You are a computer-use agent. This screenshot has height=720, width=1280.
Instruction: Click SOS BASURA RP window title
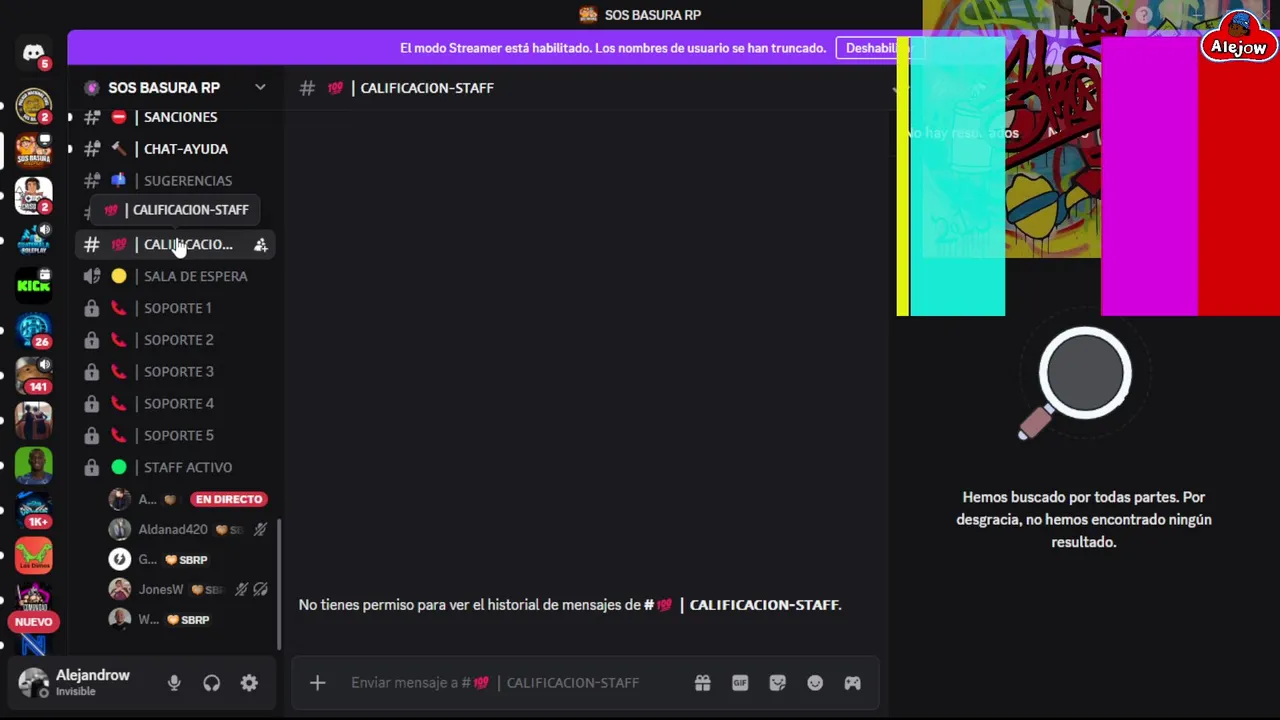tap(653, 15)
